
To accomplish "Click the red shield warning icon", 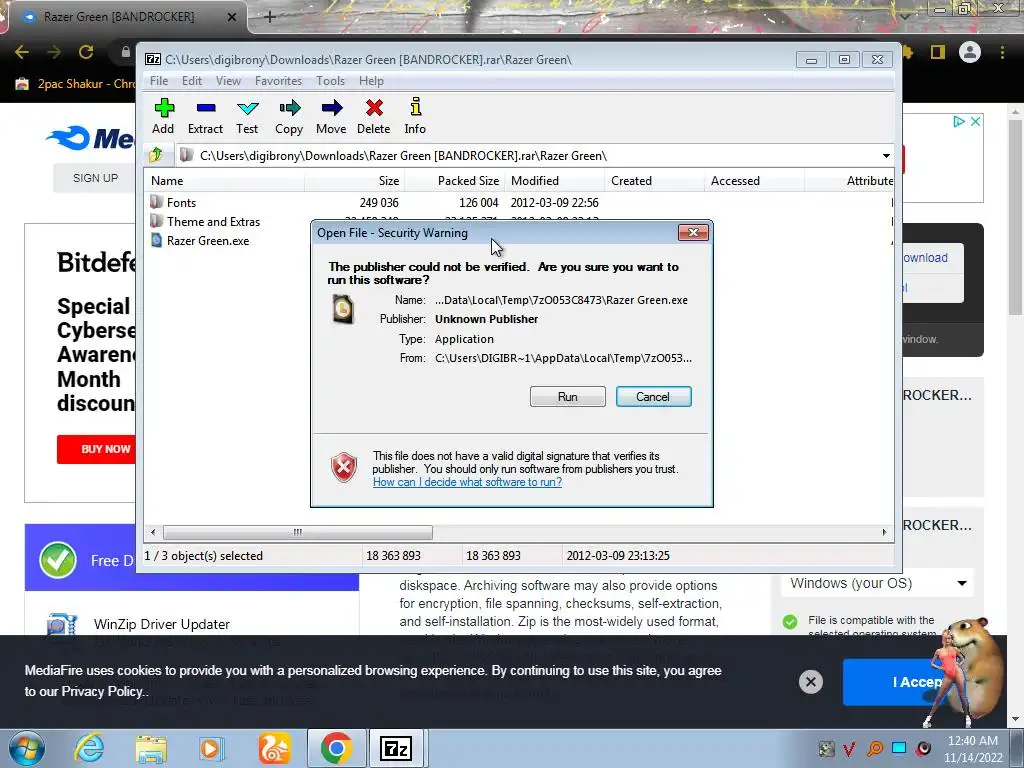I will pyautogui.click(x=344, y=467).
